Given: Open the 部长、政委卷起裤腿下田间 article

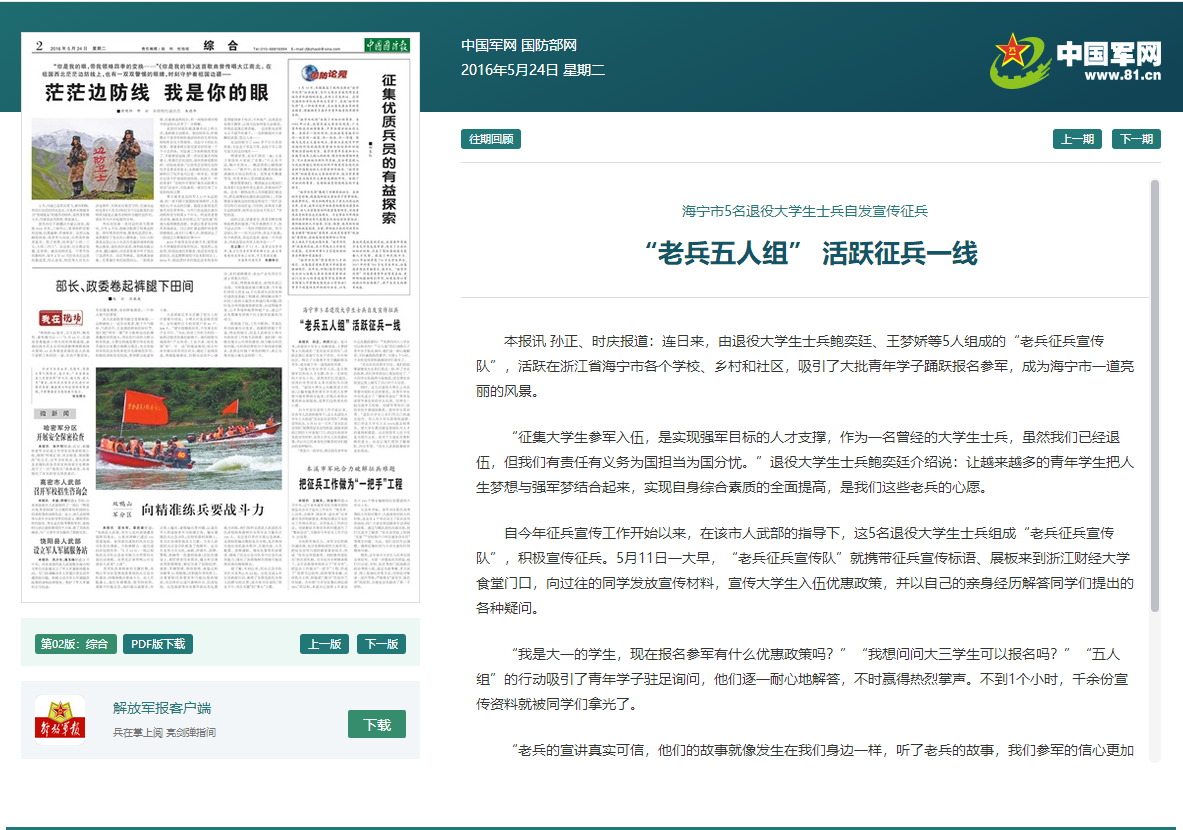Looking at the screenshot, I should 124,286.
